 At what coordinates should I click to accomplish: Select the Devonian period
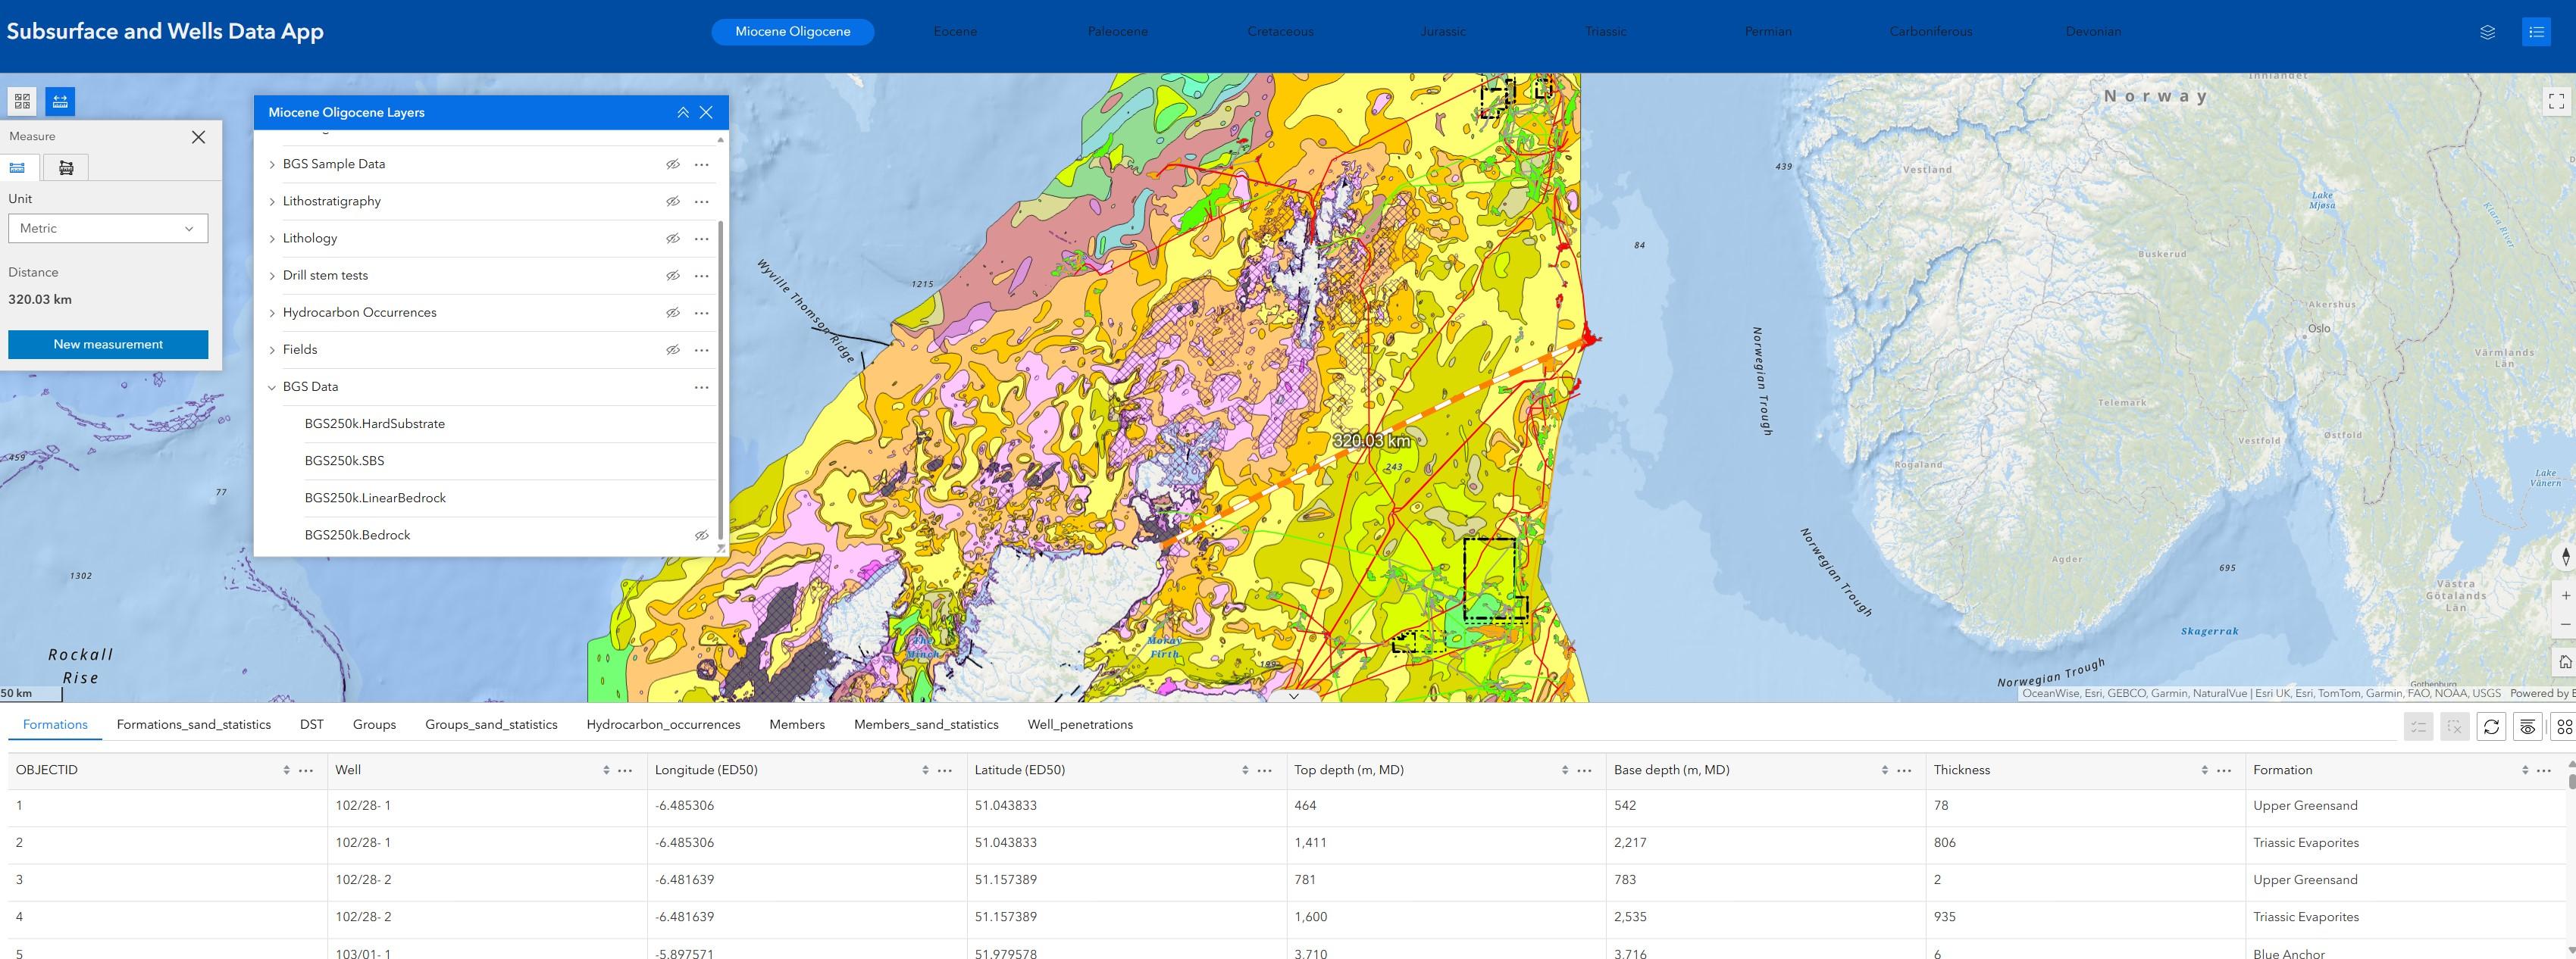(2093, 31)
